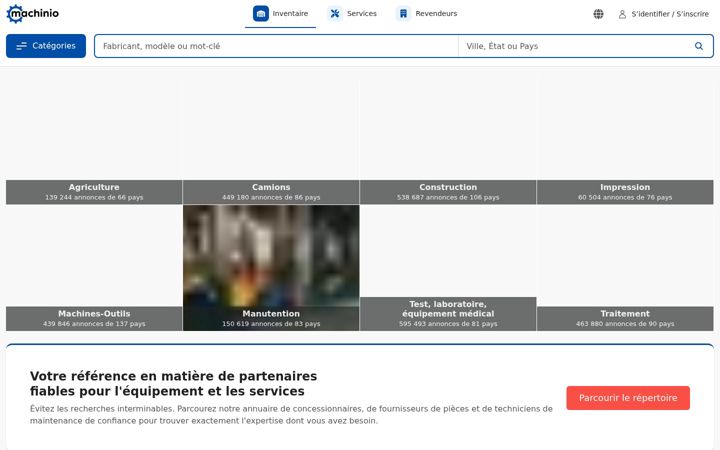Click '60 504 annonces de 76 pays' text
Viewport: 720px width, 450px height.
625,197
